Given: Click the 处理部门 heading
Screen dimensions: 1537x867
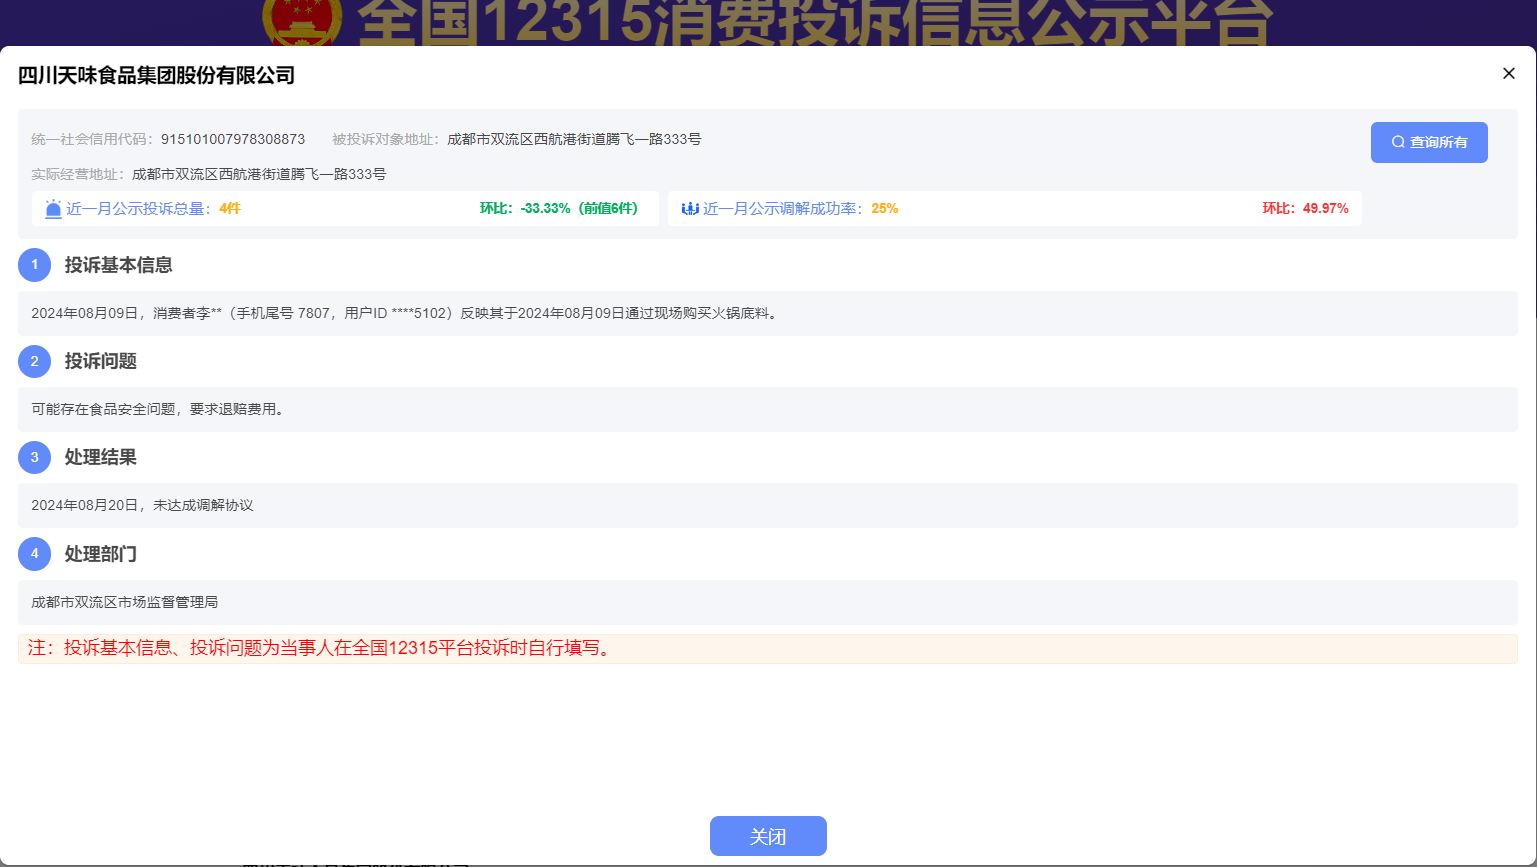Looking at the screenshot, I should 101,553.
